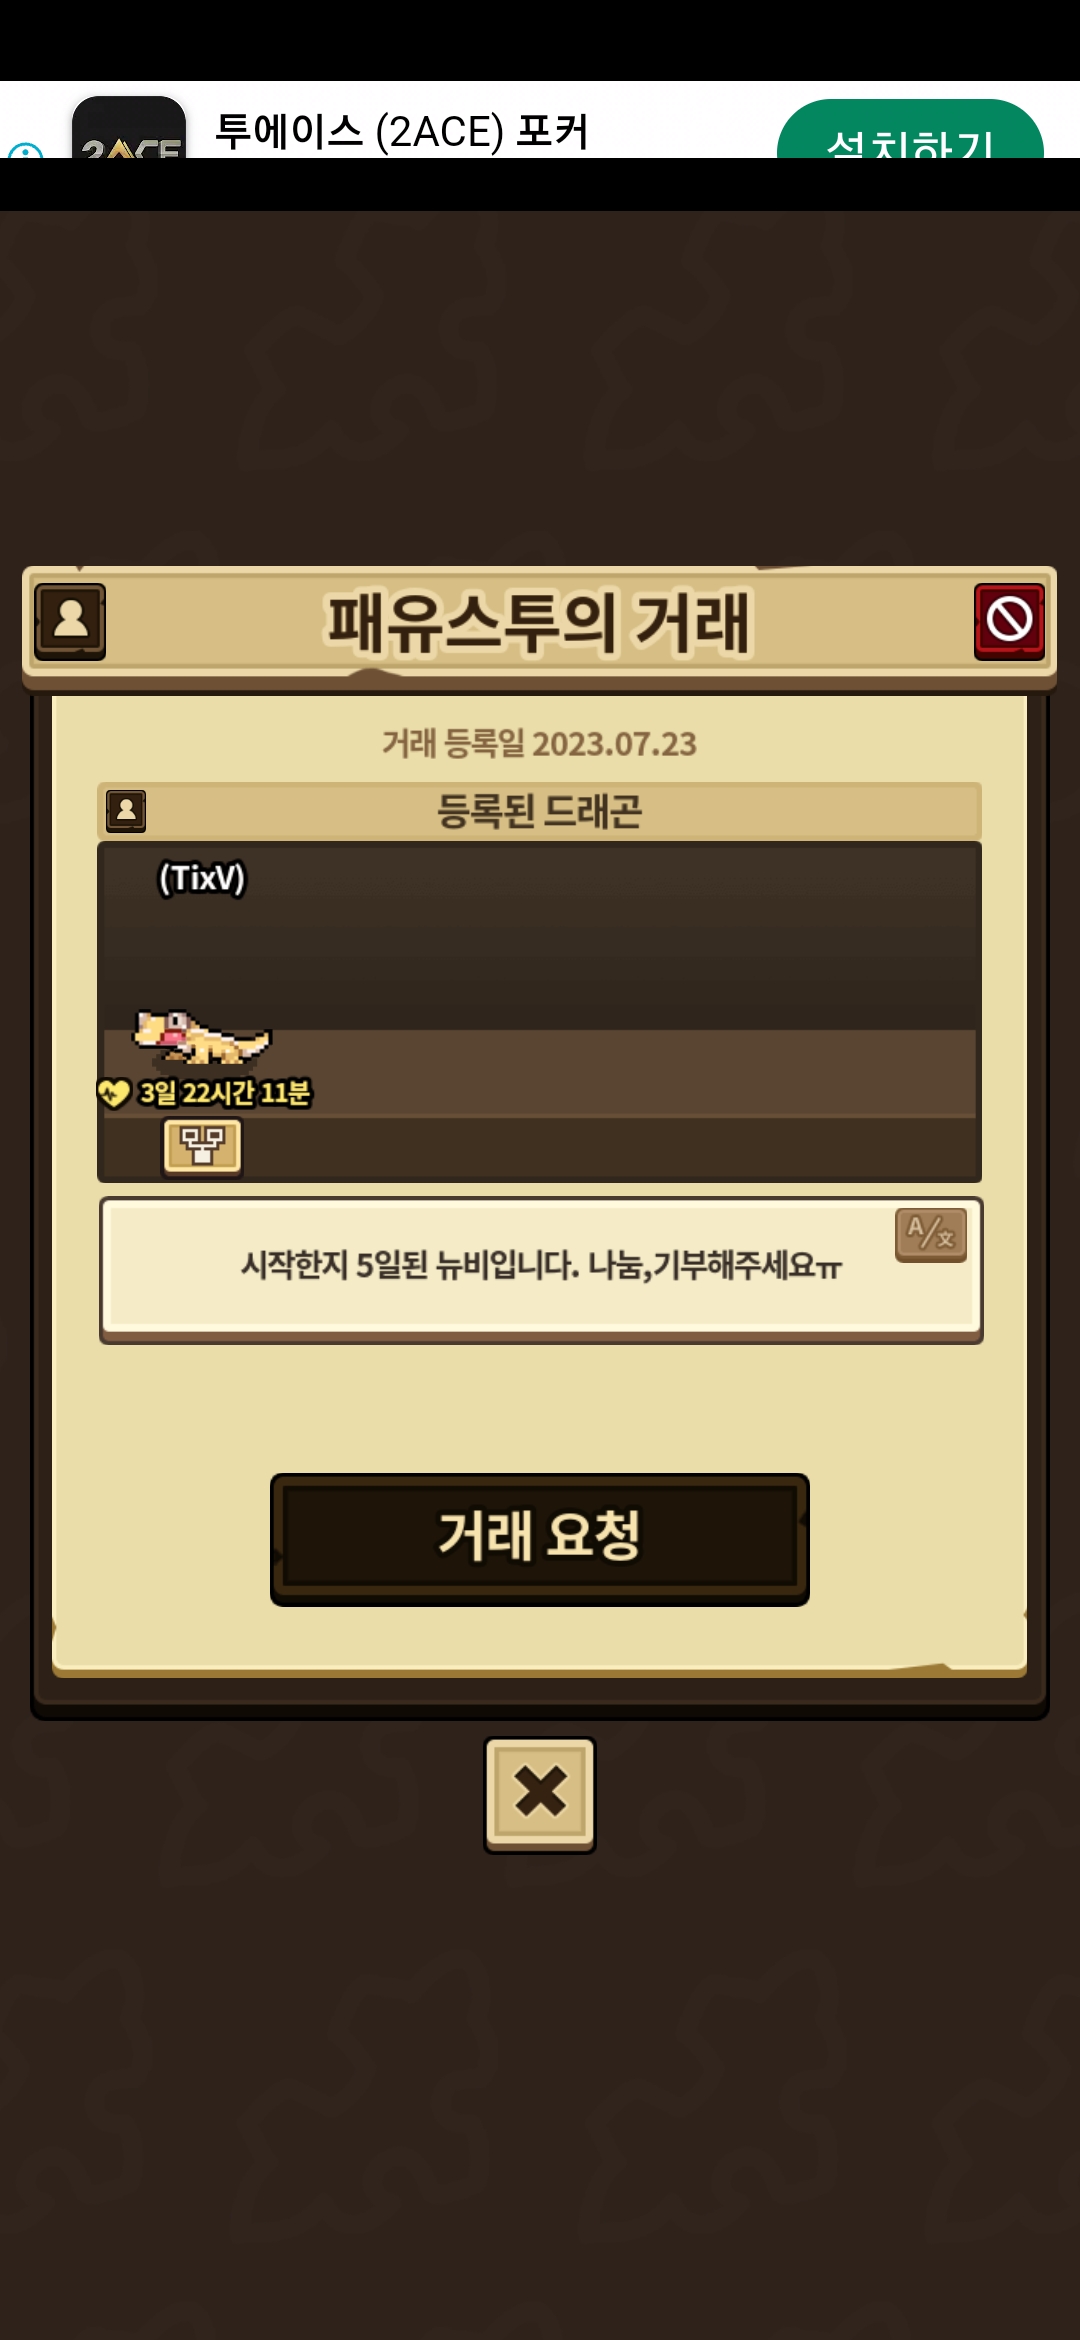Image resolution: width=1080 pixels, height=2340 pixels.
Task: Tap the trade message text box
Action: coord(540,1270)
